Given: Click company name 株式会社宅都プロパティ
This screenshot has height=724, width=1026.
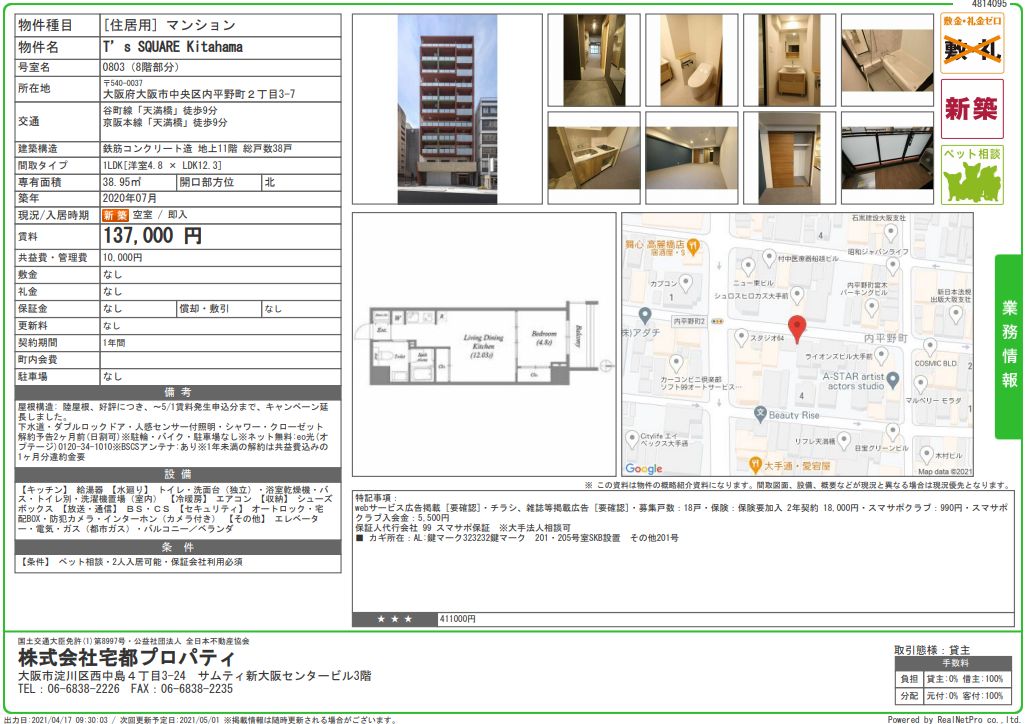Looking at the screenshot, I should coord(126,658).
